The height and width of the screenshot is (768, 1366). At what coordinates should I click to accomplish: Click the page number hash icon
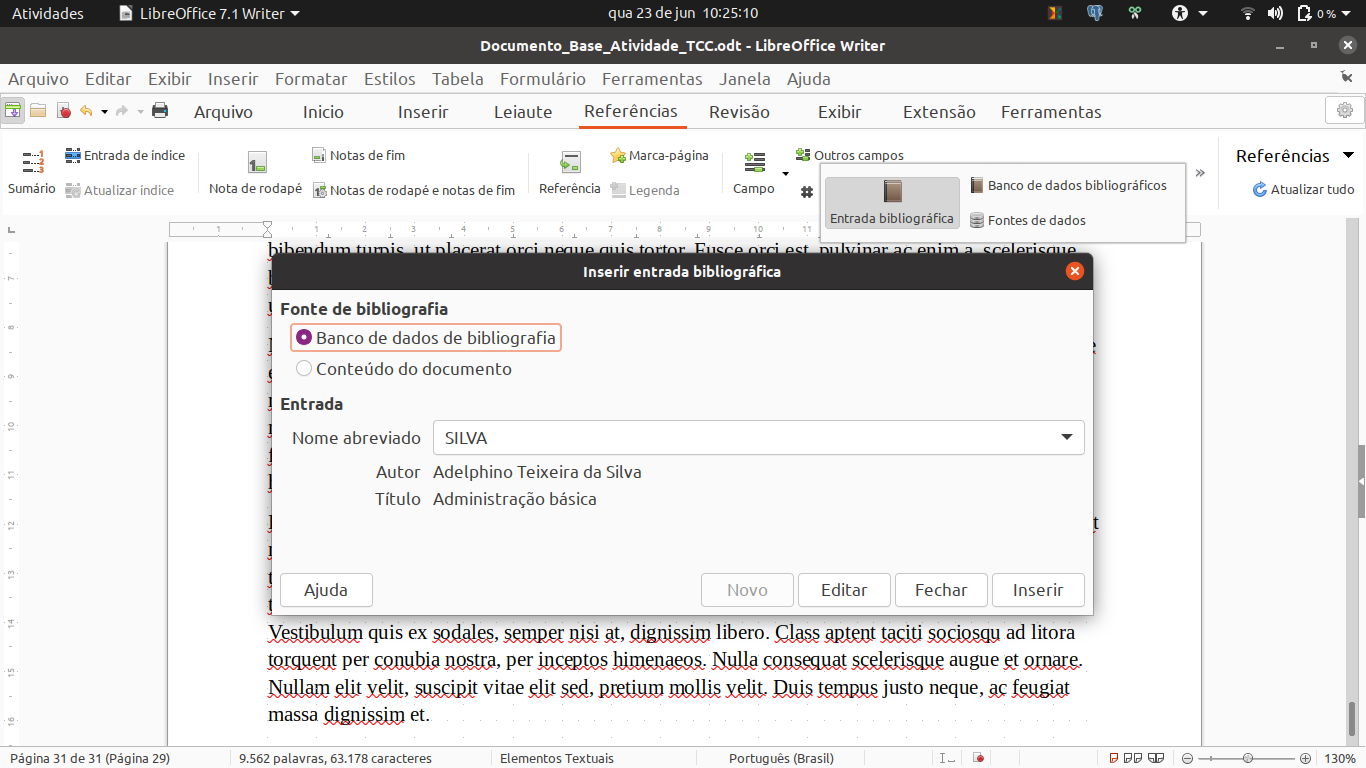point(806,192)
